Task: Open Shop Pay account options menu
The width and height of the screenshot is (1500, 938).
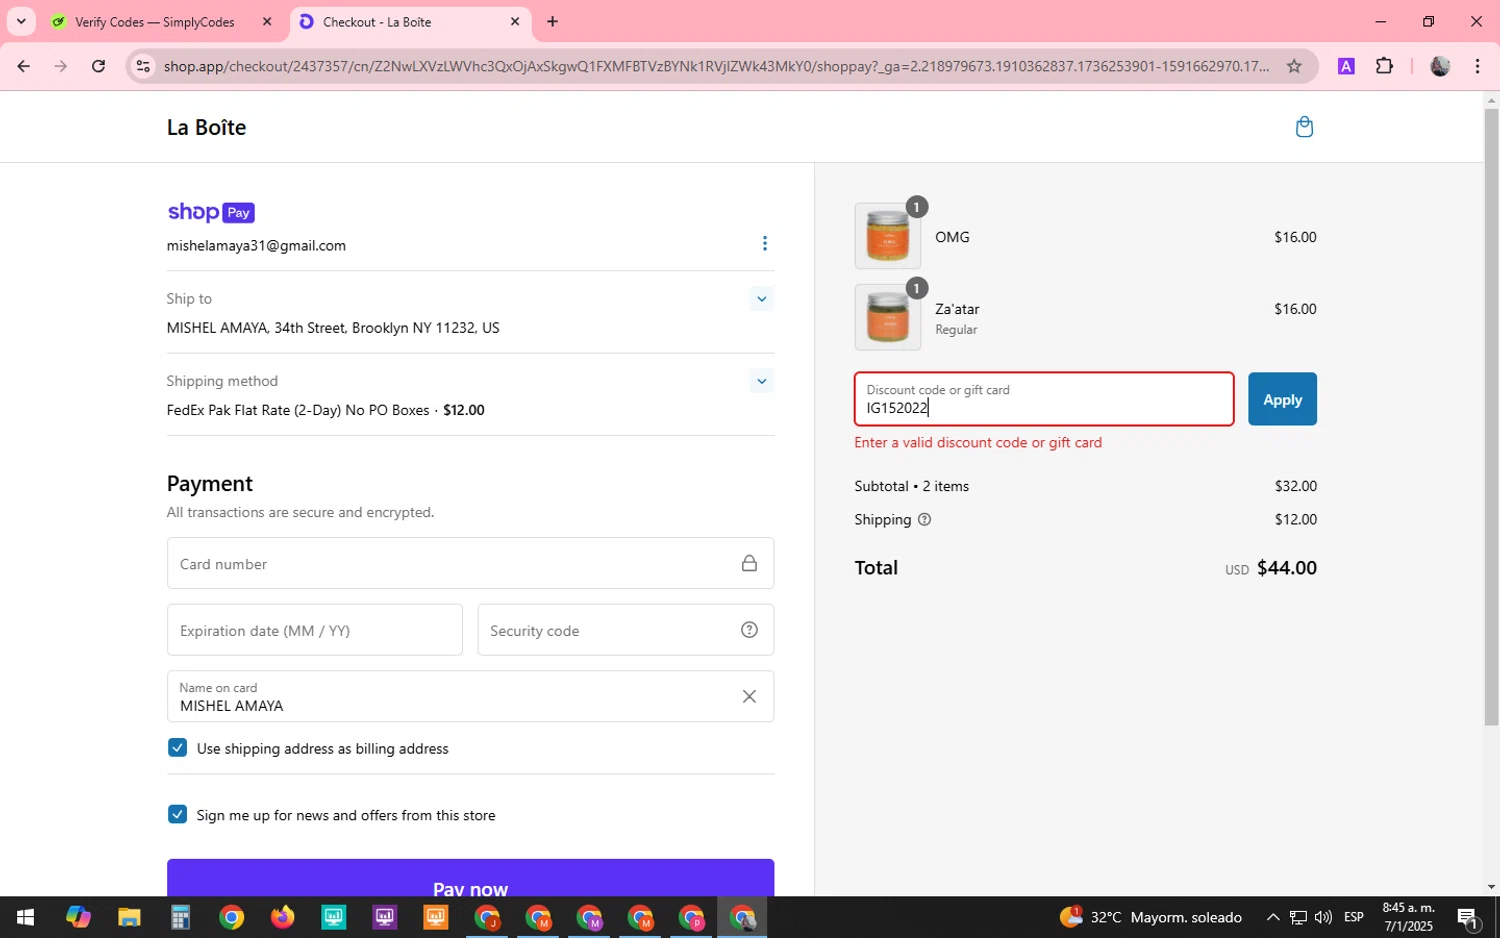Action: 765,244
